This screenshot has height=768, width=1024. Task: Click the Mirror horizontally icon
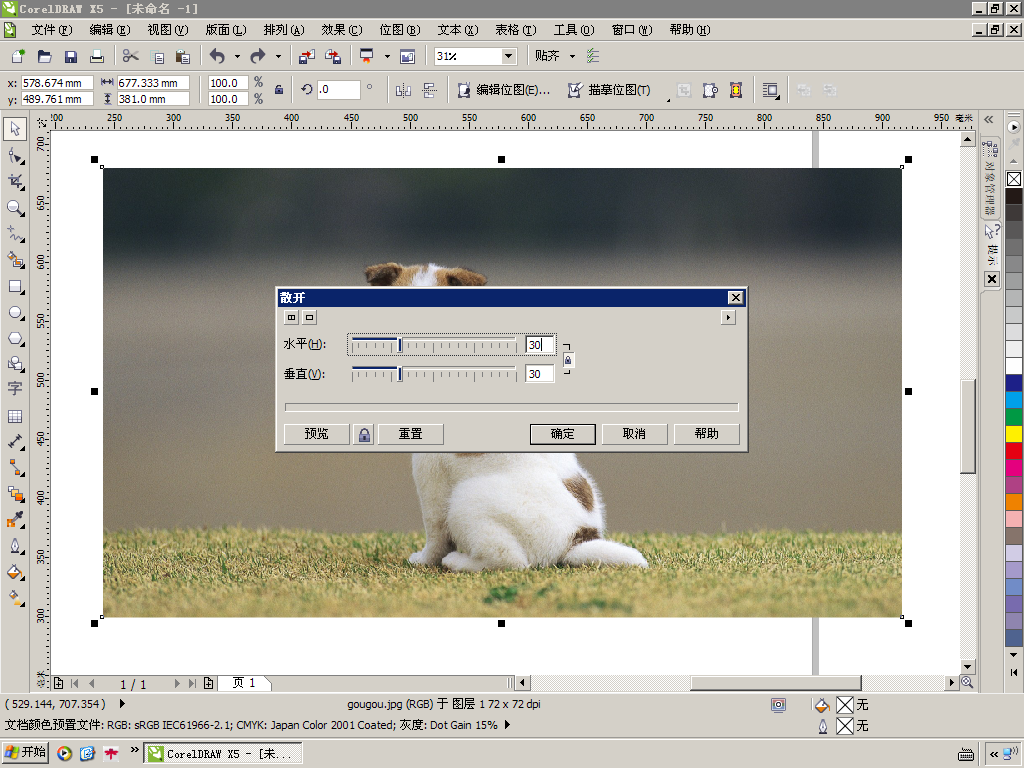[403, 90]
